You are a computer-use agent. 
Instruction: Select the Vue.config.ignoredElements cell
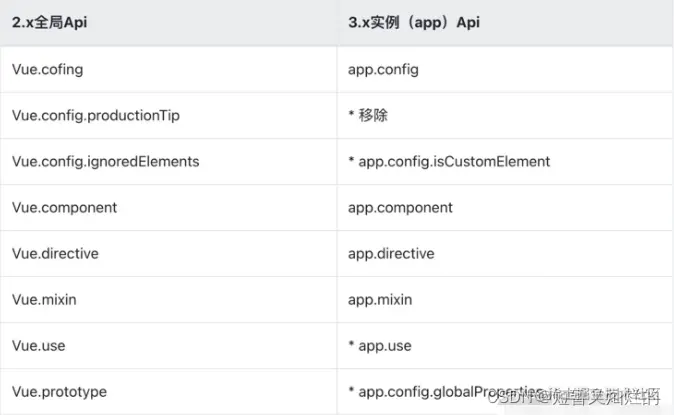[x=105, y=162]
